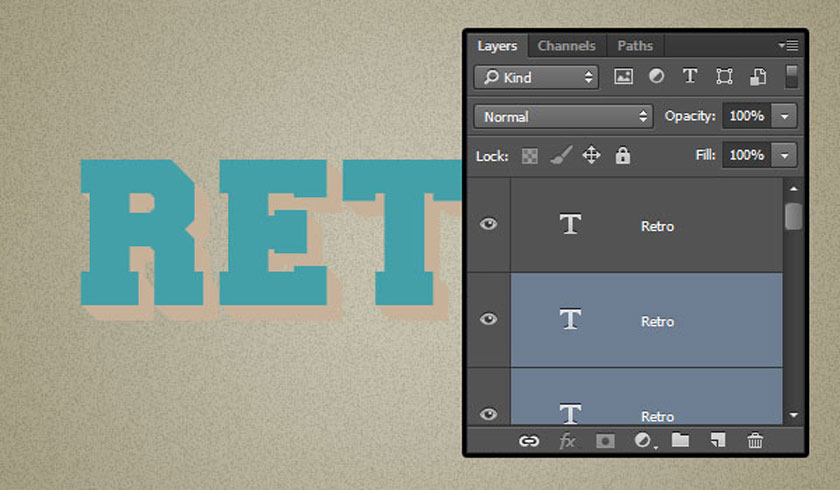
Task: Create a new layer icon
Action: (x=718, y=440)
